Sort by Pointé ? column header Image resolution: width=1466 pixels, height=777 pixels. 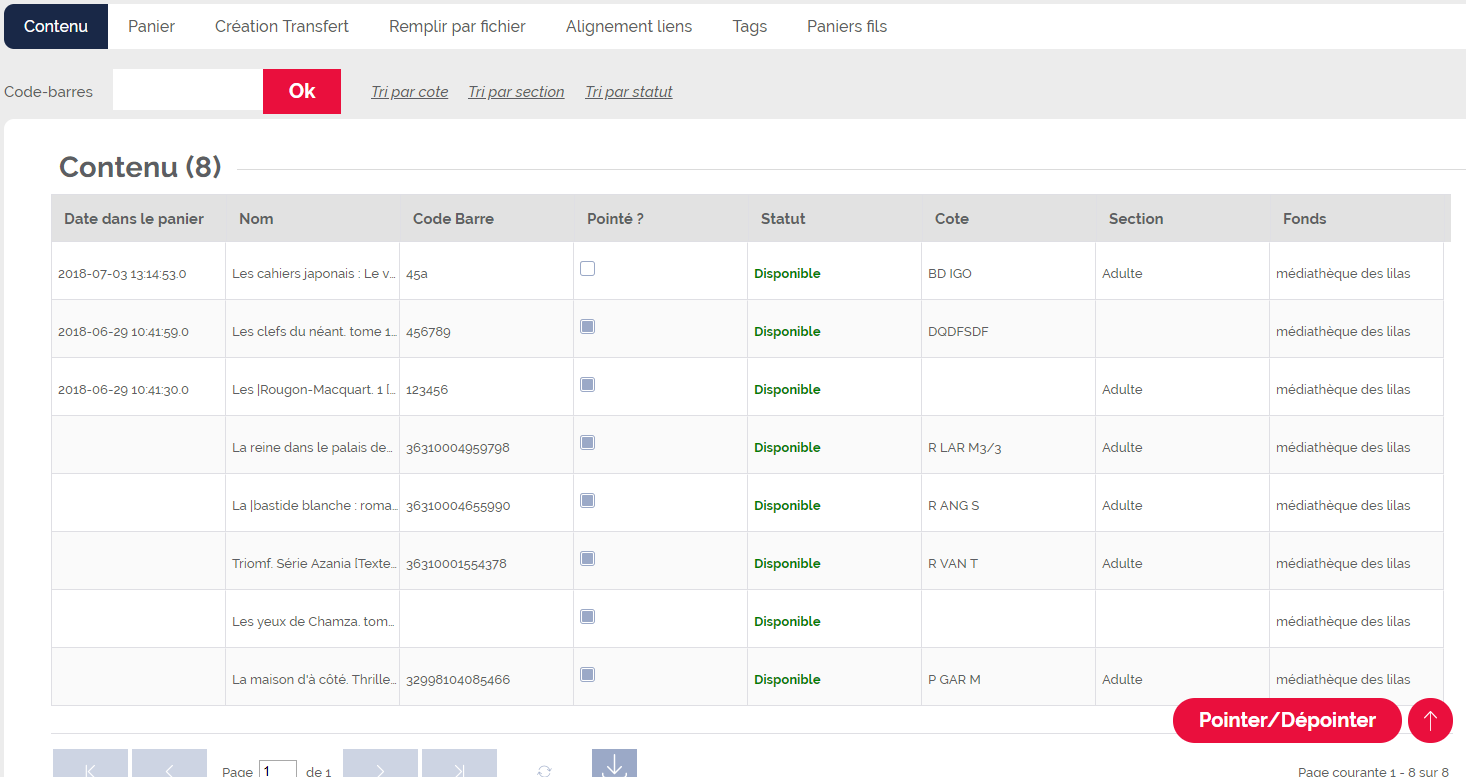660,218
